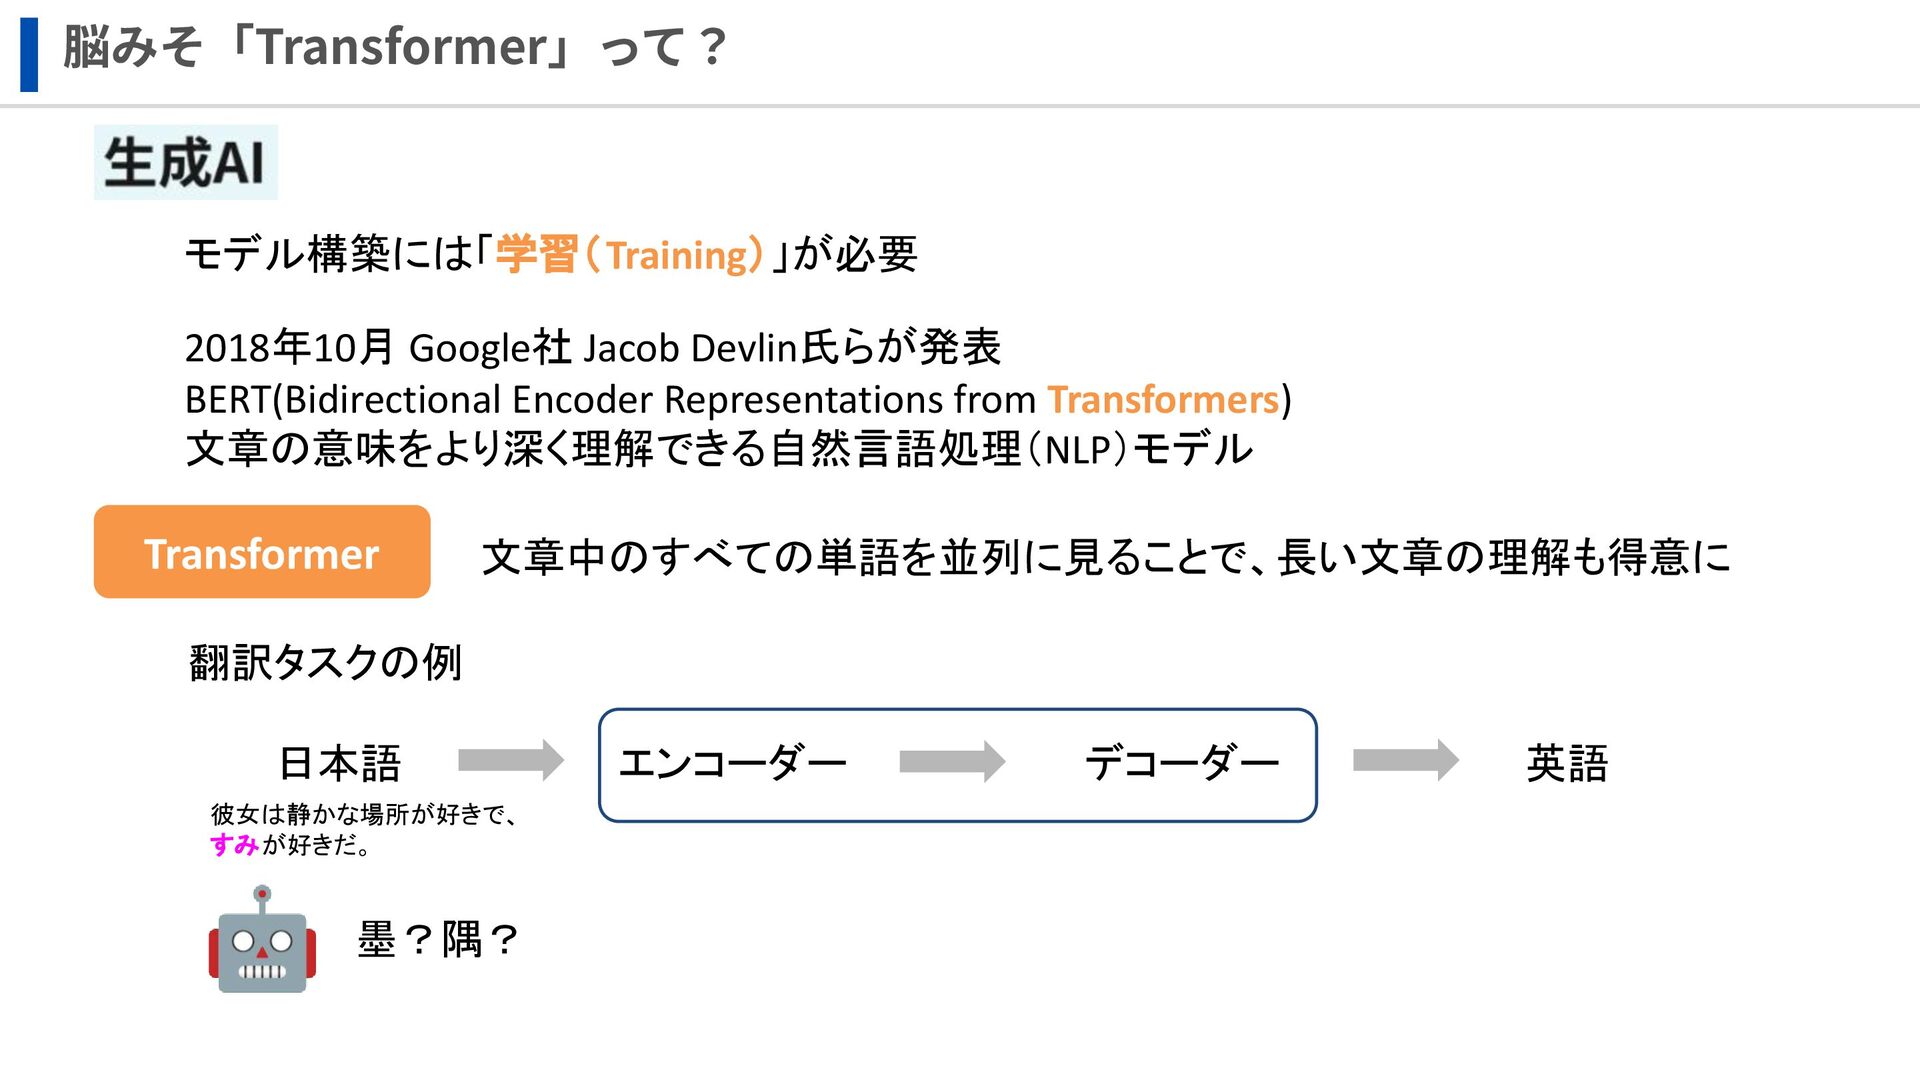Click the slide title 脳みそ「Transformer」って？
Image resolution: width=1920 pixels, height=1080 pixels.
tap(395, 47)
